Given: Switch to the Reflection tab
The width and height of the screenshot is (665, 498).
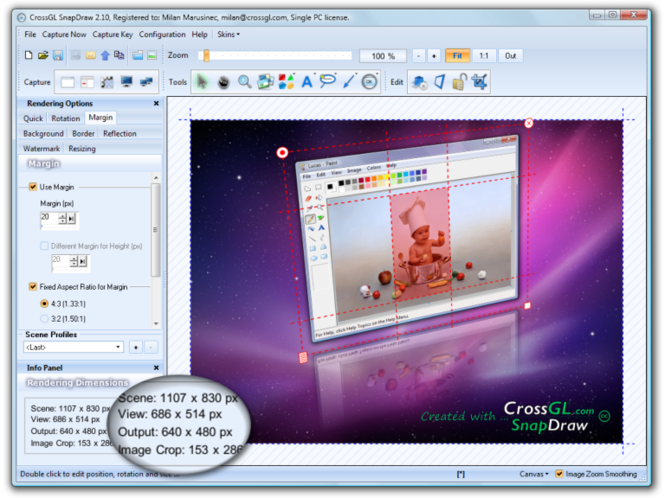Looking at the screenshot, I should [120, 134].
